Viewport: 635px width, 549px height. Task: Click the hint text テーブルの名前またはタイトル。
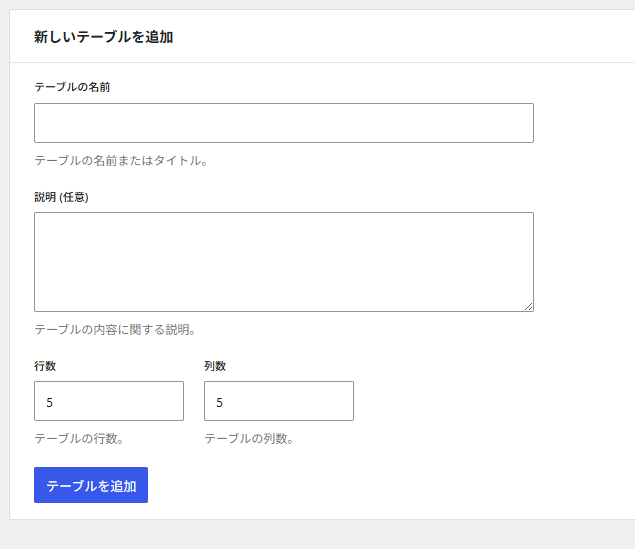coord(121,160)
